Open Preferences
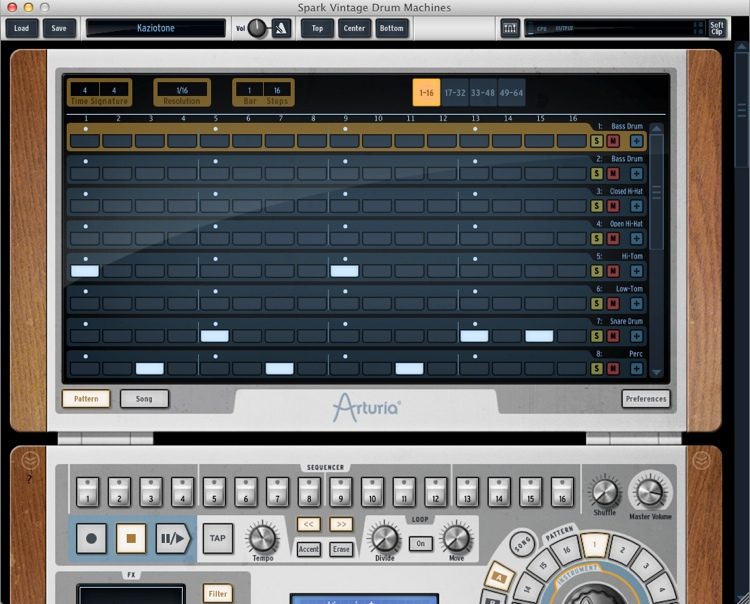This screenshot has width=750, height=604. click(x=646, y=399)
